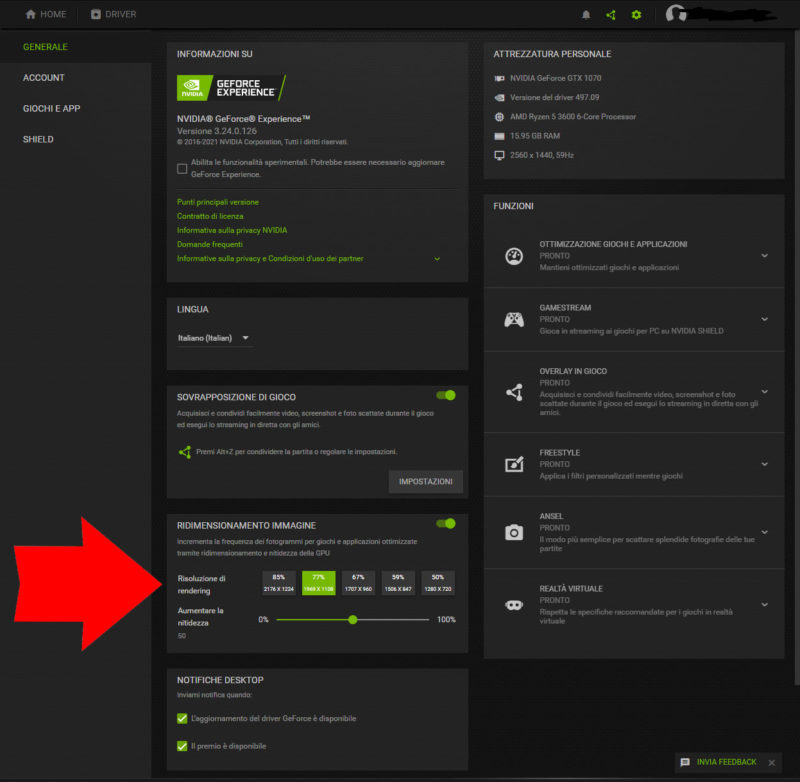The width and height of the screenshot is (800, 782).
Task: Disable the Sovrapposizione di gioco toggle
Action: (446, 395)
